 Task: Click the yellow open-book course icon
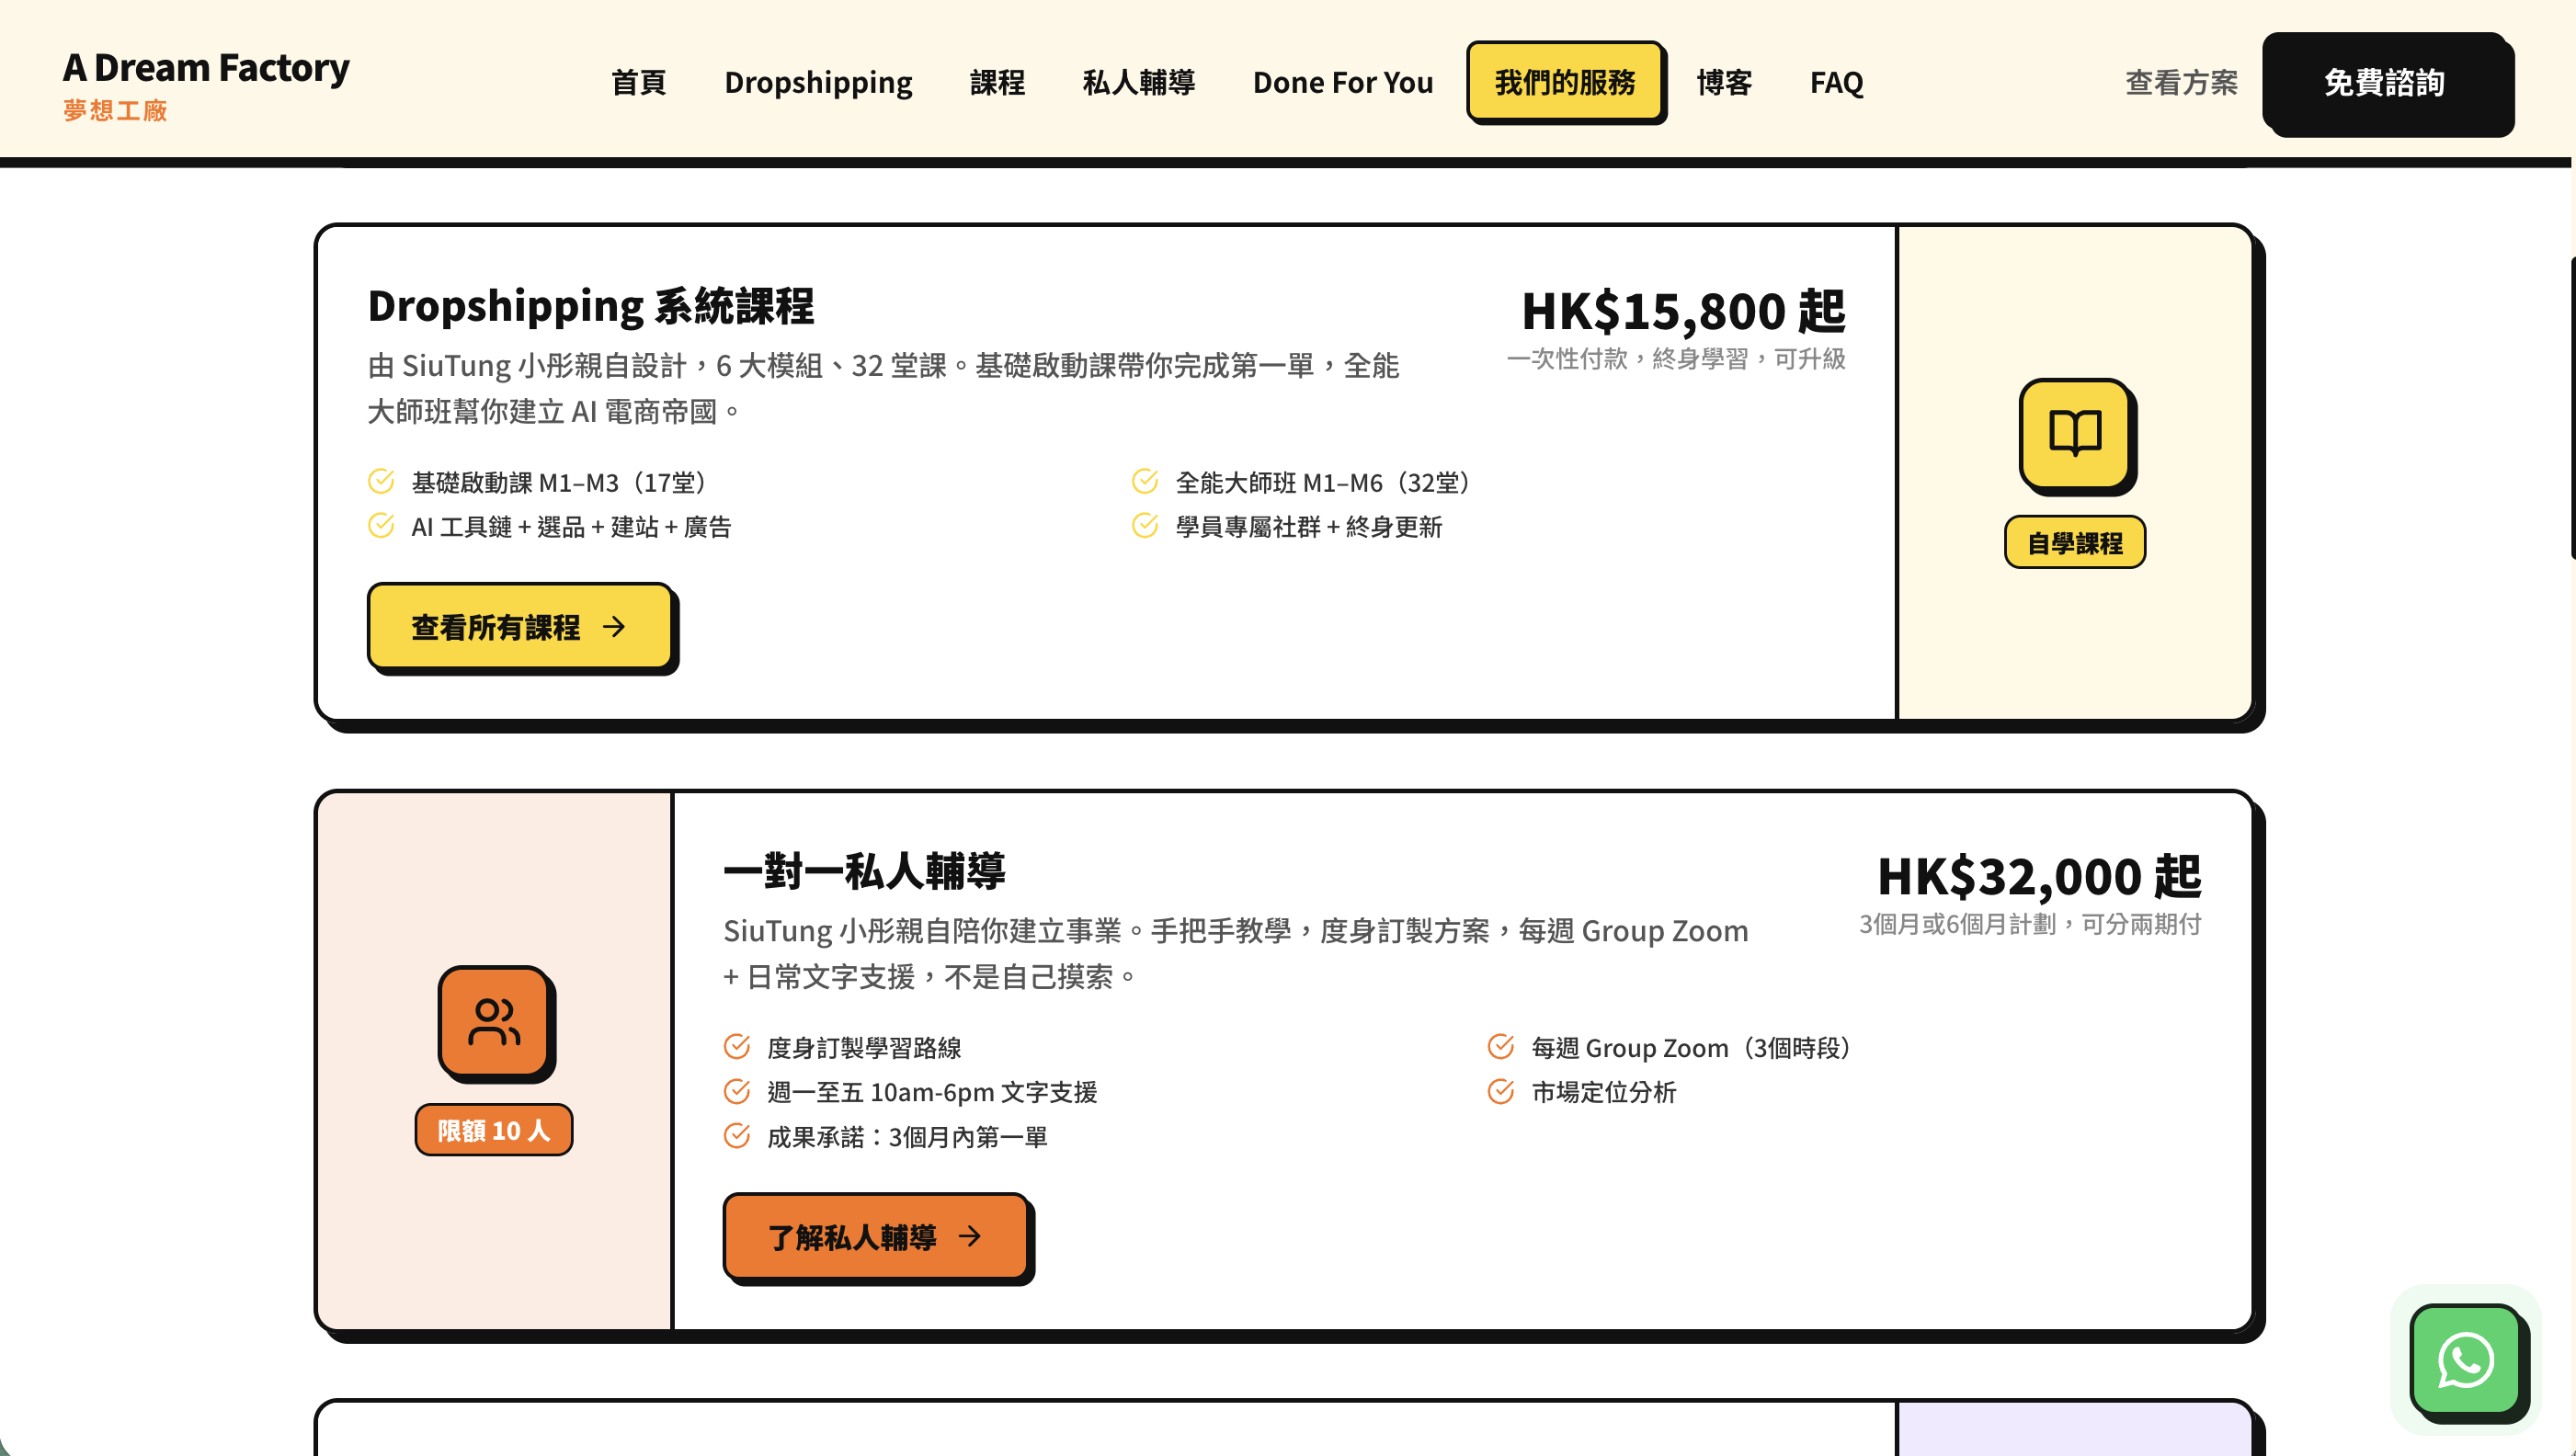2074,434
